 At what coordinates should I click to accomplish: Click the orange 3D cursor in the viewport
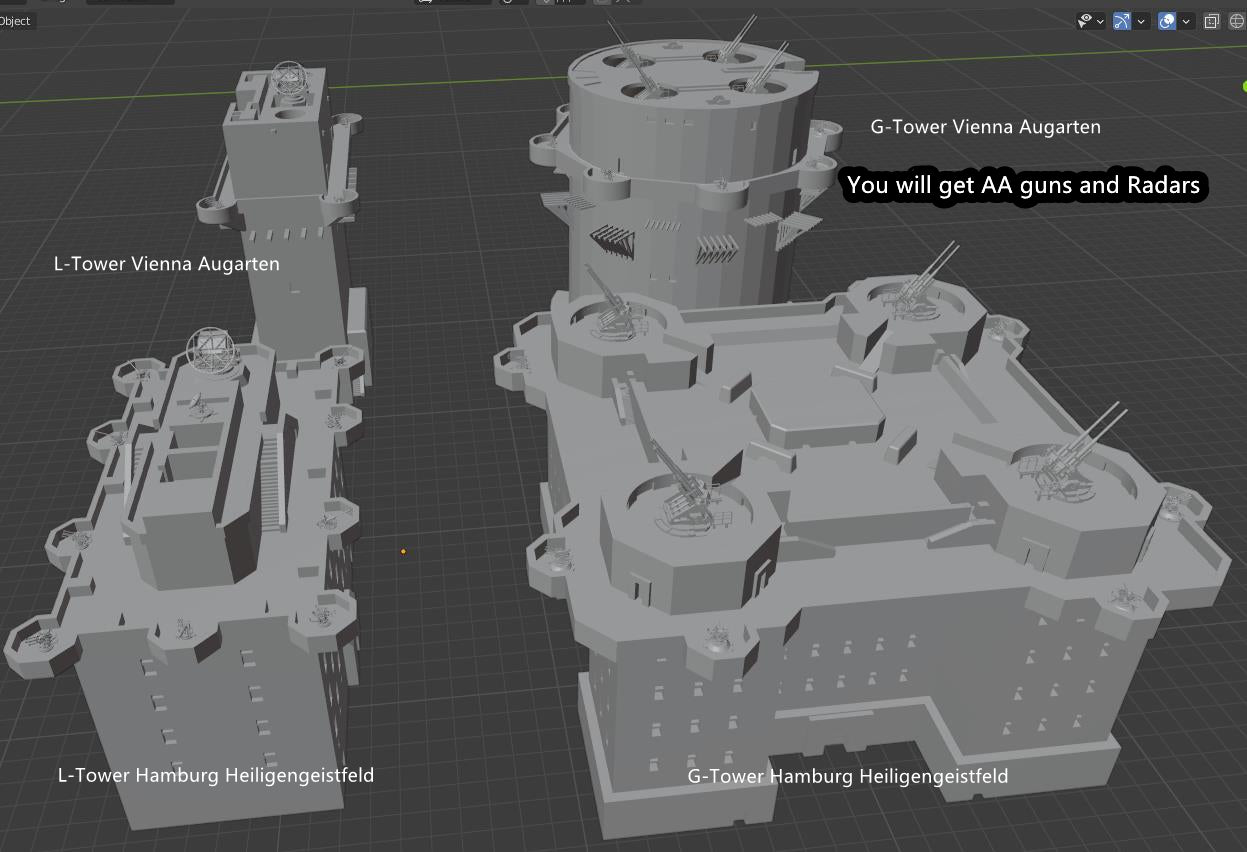tap(402, 550)
